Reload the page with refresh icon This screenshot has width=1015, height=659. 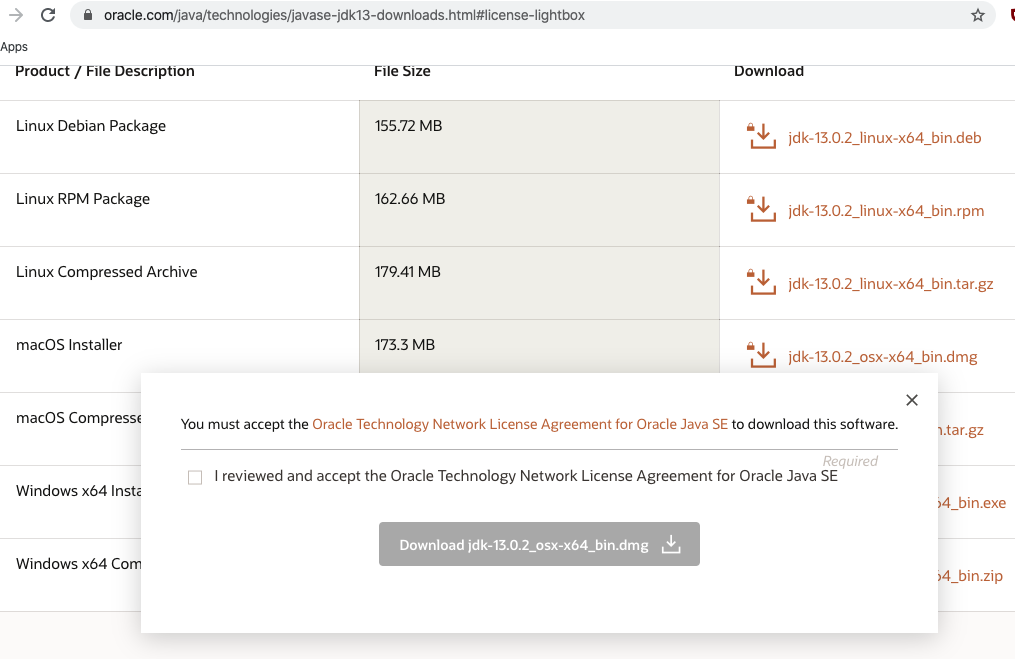pyautogui.click(x=48, y=15)
